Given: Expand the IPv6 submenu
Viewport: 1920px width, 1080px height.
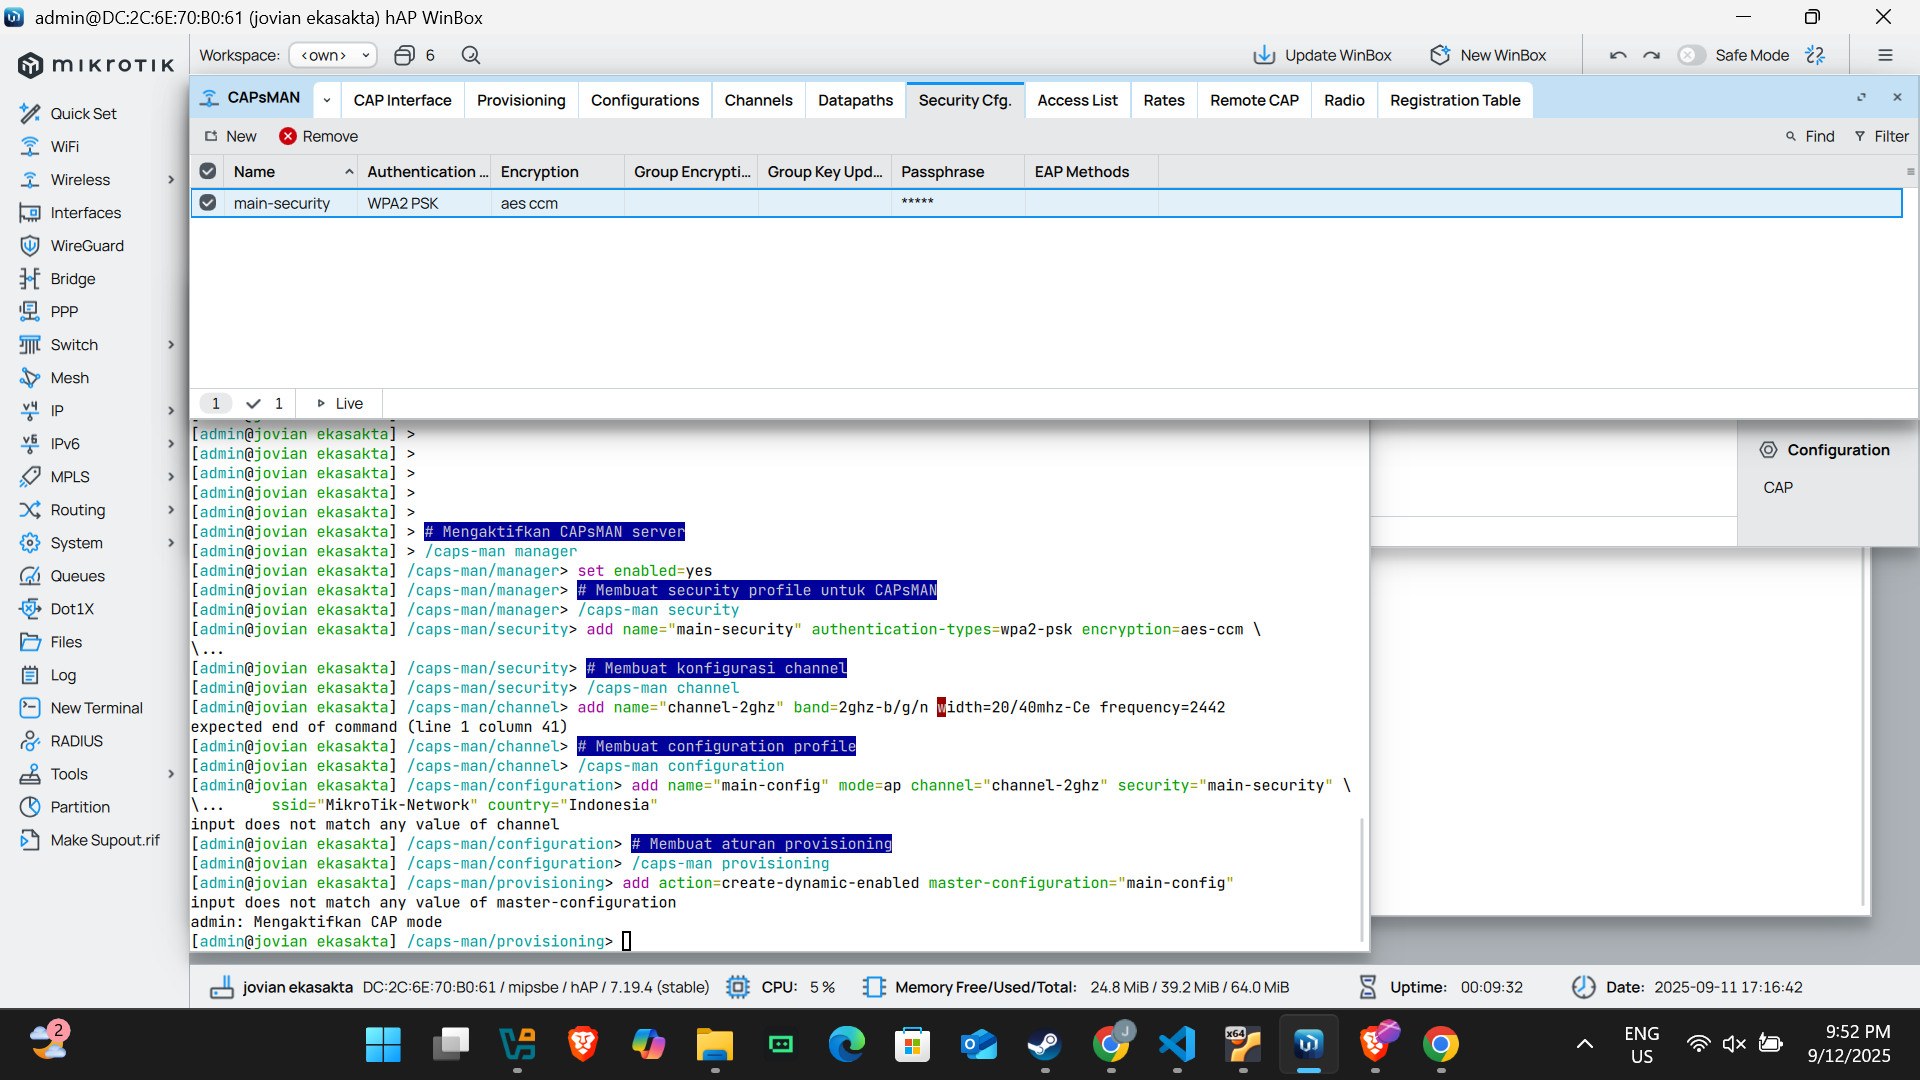Looking at the screenshot, I should [171, 443].
